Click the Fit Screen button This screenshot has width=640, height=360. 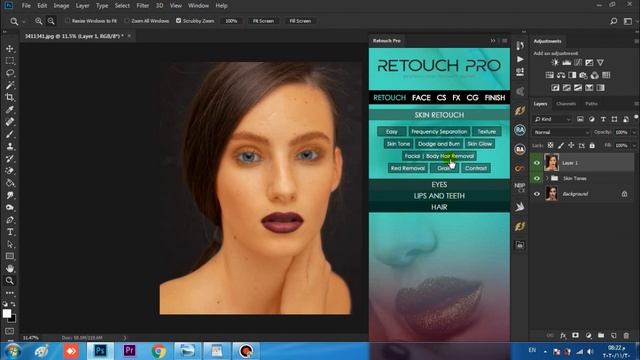tap(263, 21)
